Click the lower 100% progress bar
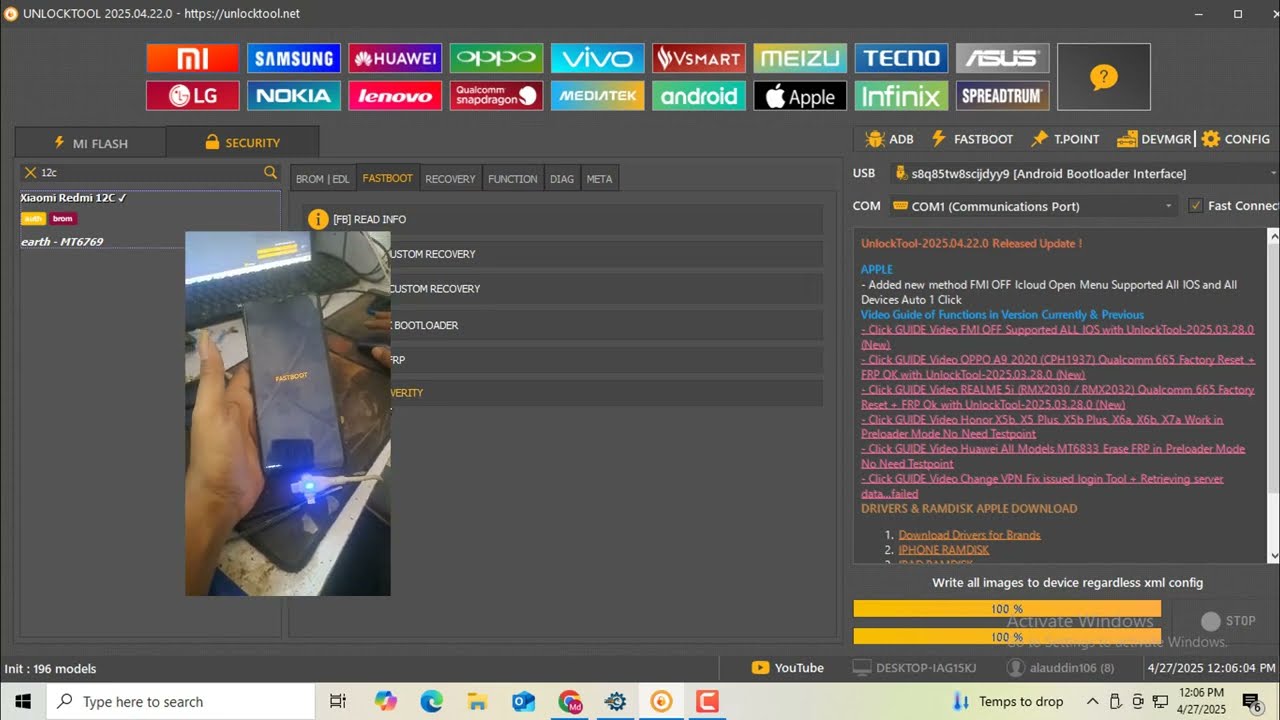 [1007, 637]
